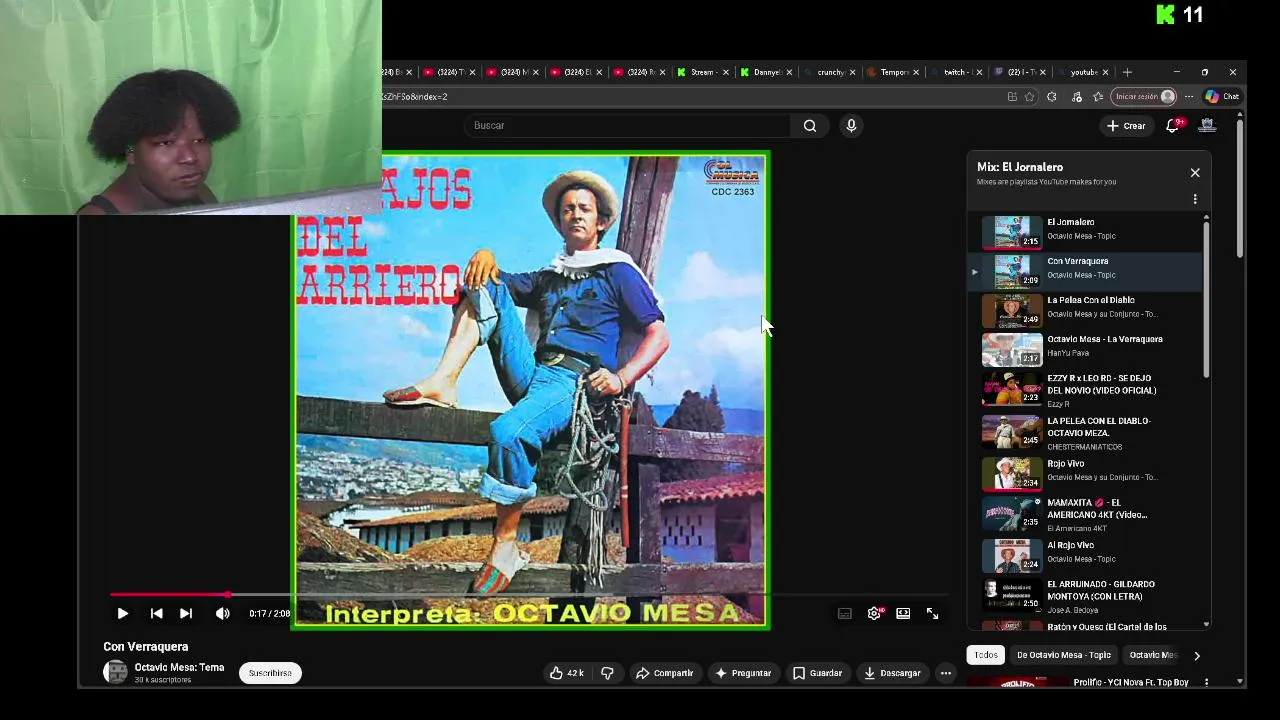Image resolution: width=1280 pixels, height=720 pixels.
Task: Click the Preguntar button
Action: [743, 673]
